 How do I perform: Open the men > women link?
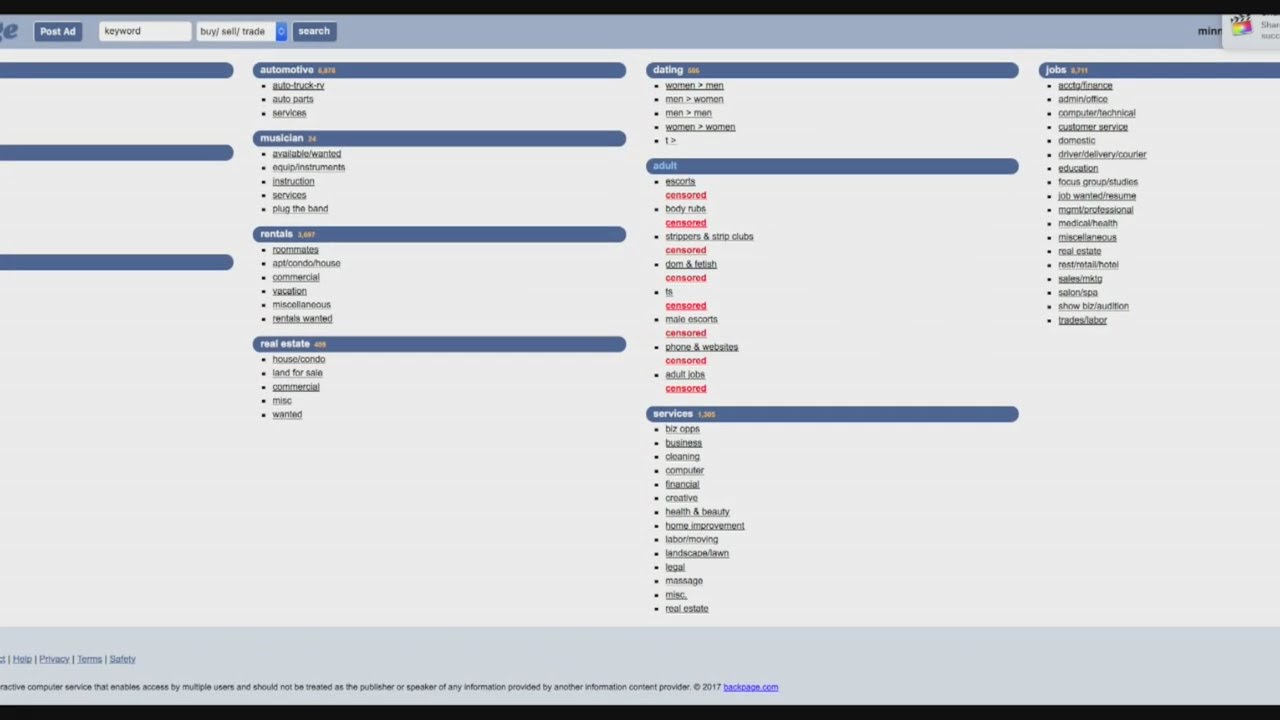[x=694, y=99]
